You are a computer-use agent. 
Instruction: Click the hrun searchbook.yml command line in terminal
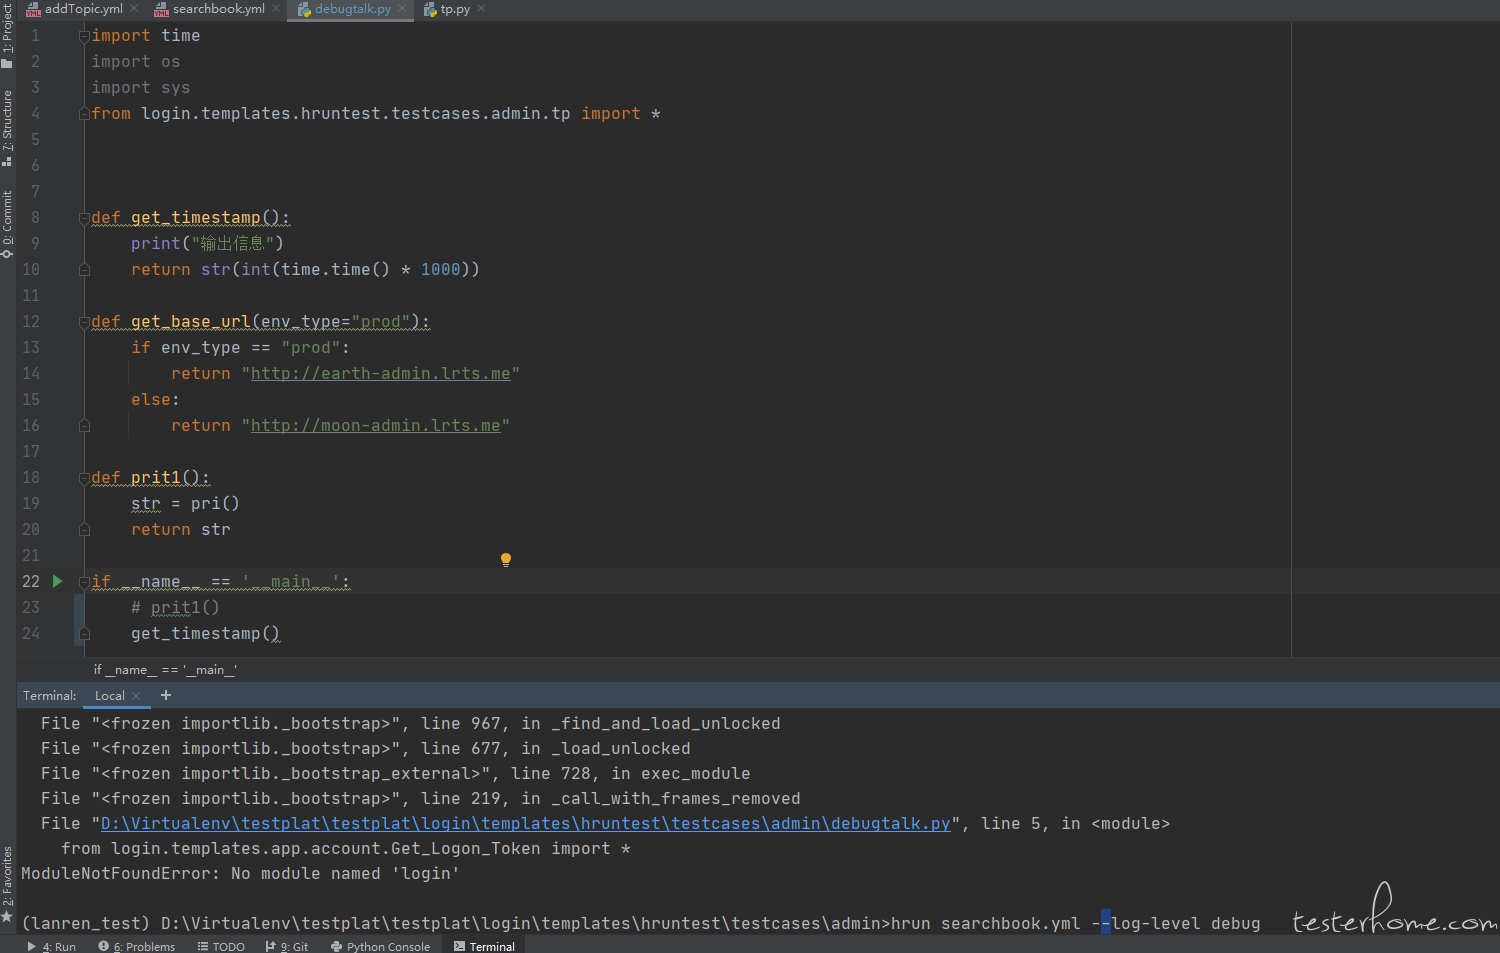click(x=1075, y=924)
